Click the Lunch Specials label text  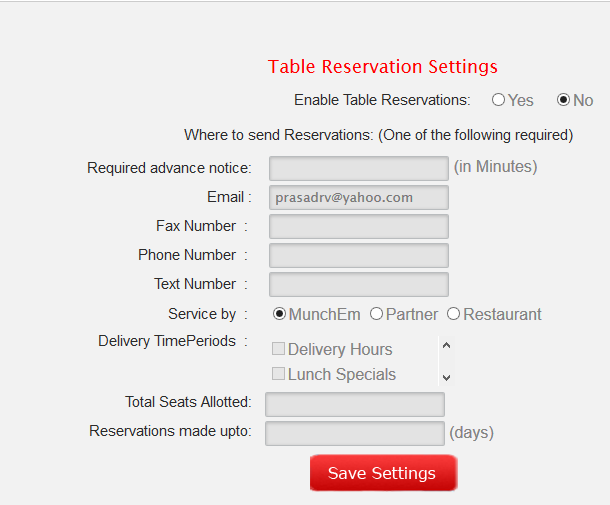click(x=342, y=374)
